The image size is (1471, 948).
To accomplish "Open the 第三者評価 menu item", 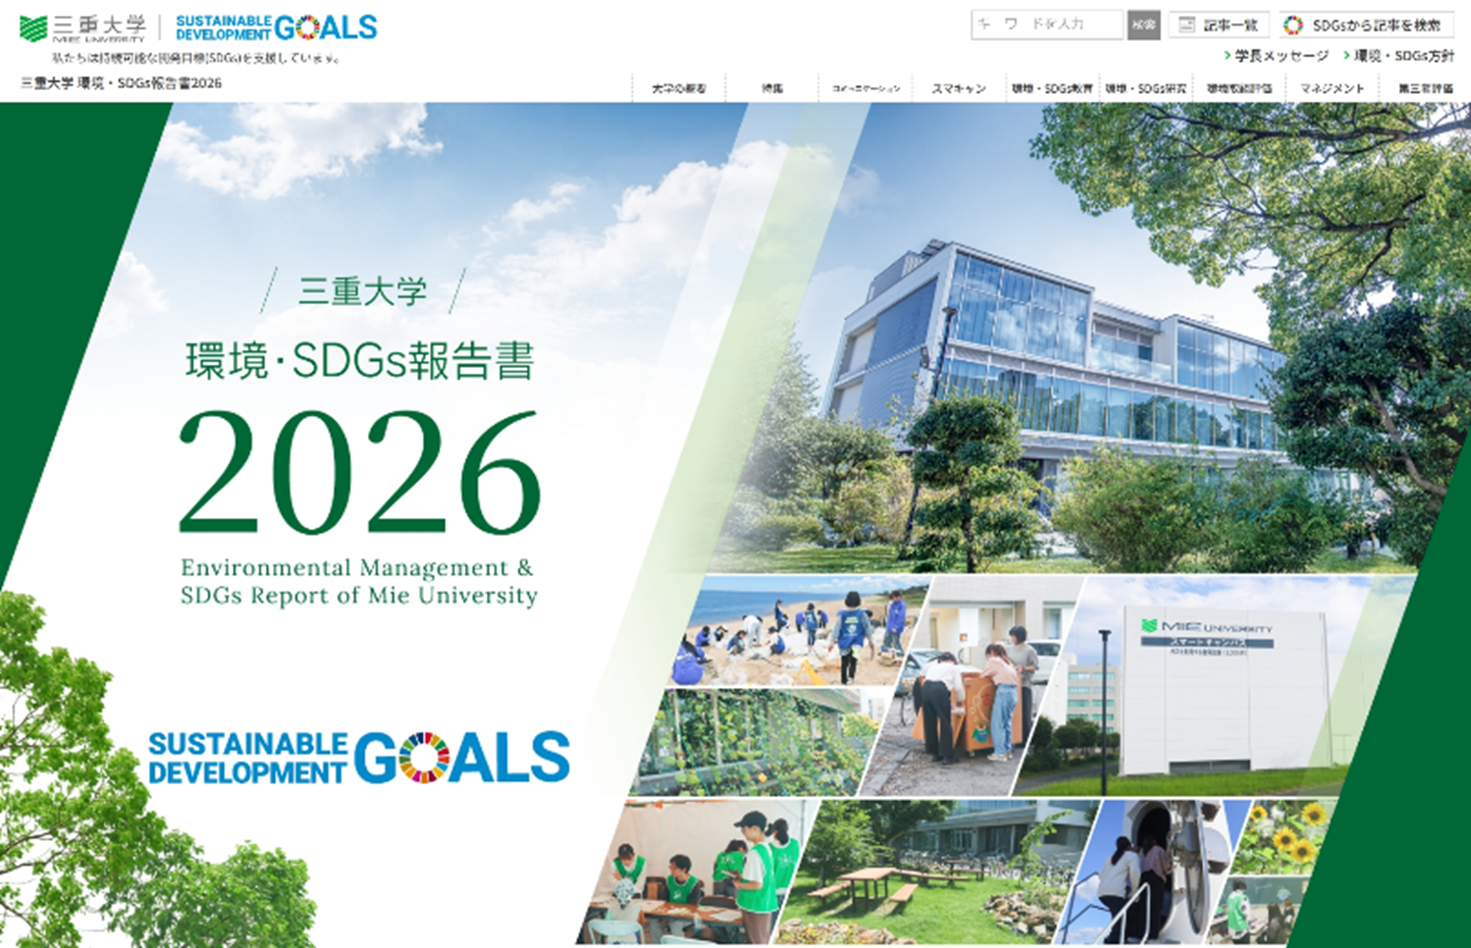I will 1425,88.
